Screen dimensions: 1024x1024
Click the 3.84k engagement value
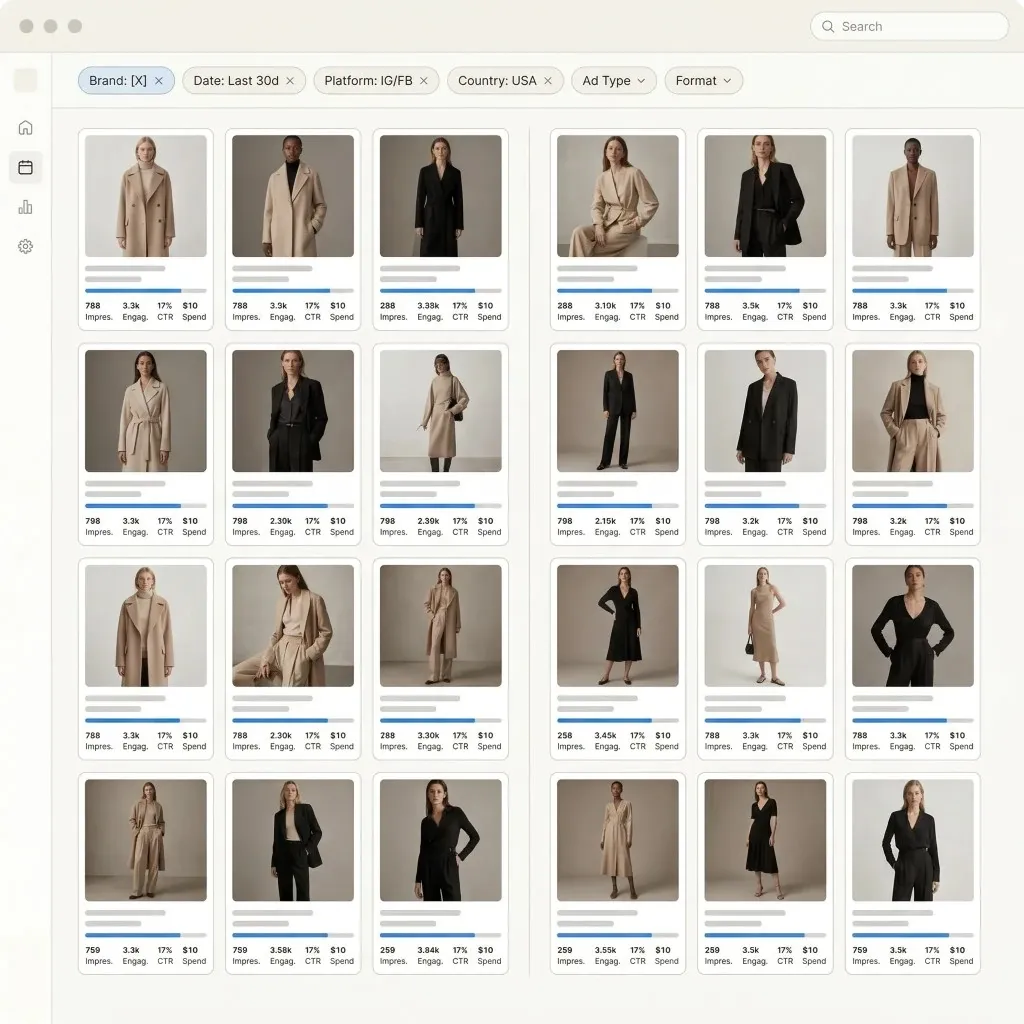pyautogui.click(x=428, y=950)
